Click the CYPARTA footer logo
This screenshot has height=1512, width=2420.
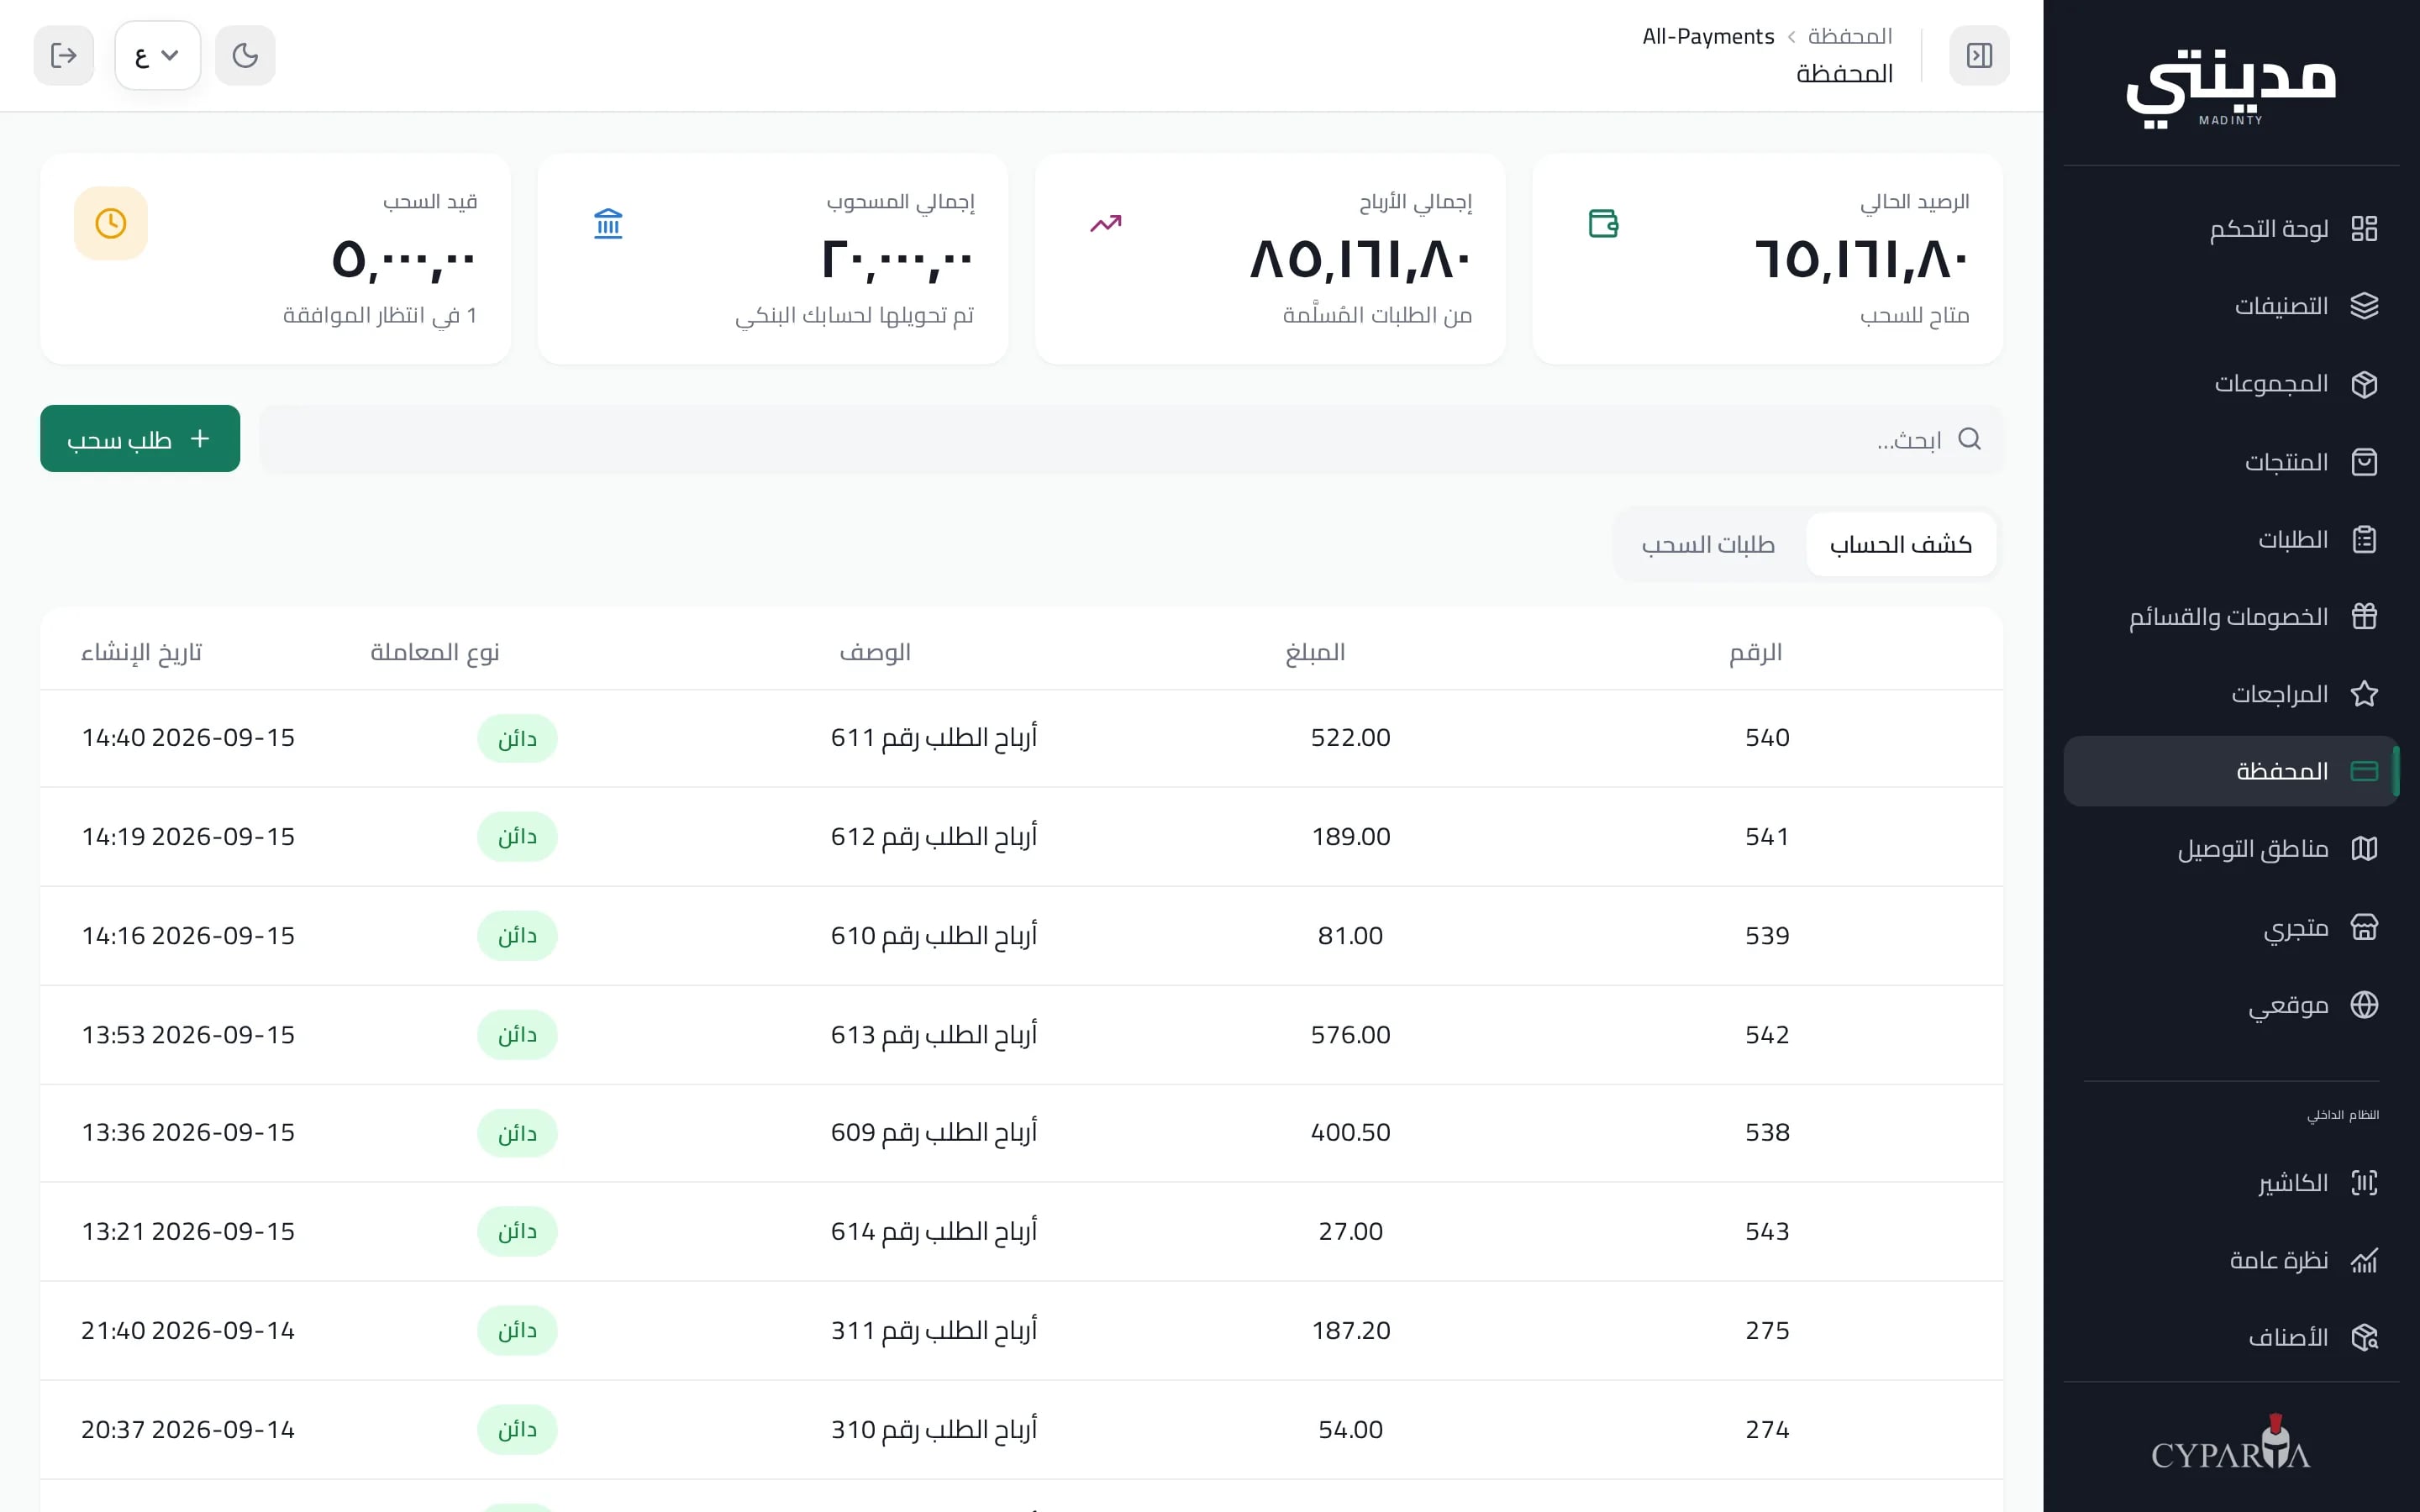[x=2230, y=1443]
